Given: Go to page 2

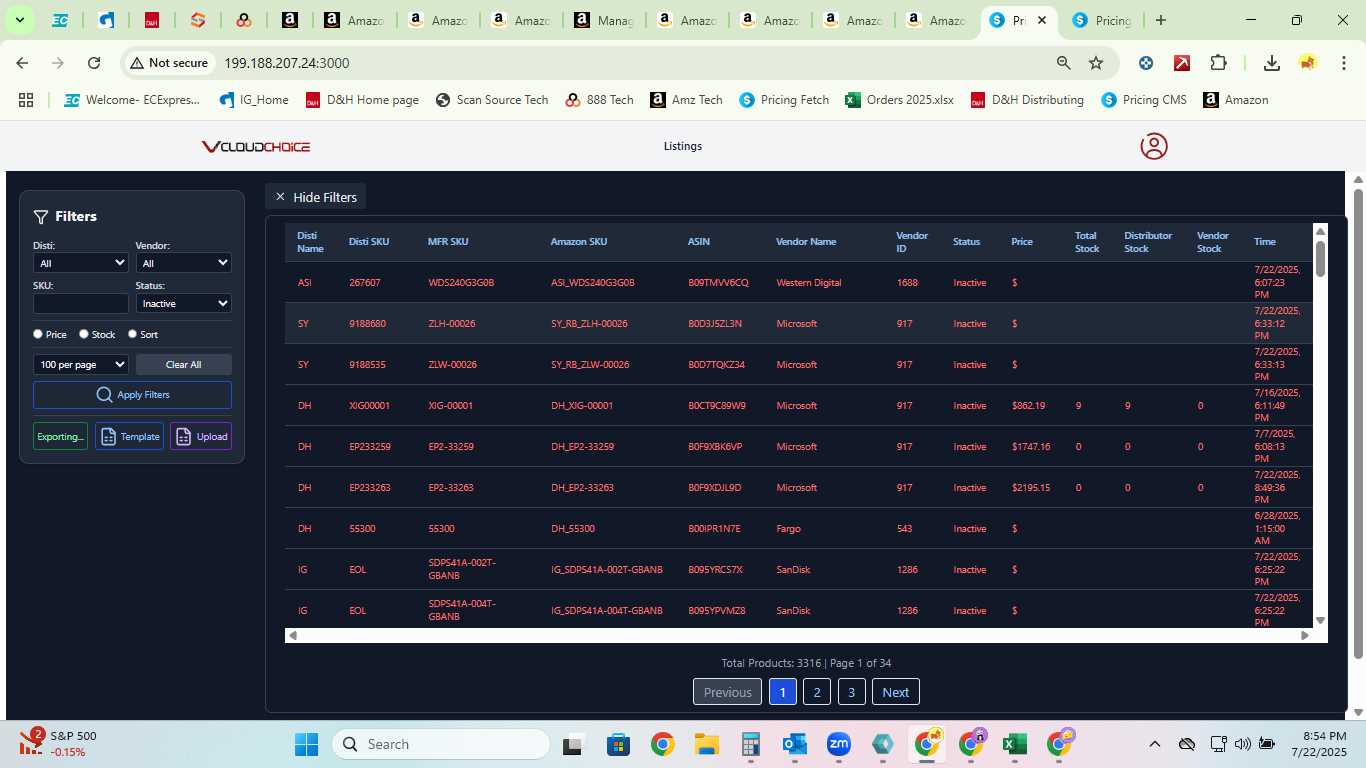Looking at the screenshot, I should click(x=817, y=692).
